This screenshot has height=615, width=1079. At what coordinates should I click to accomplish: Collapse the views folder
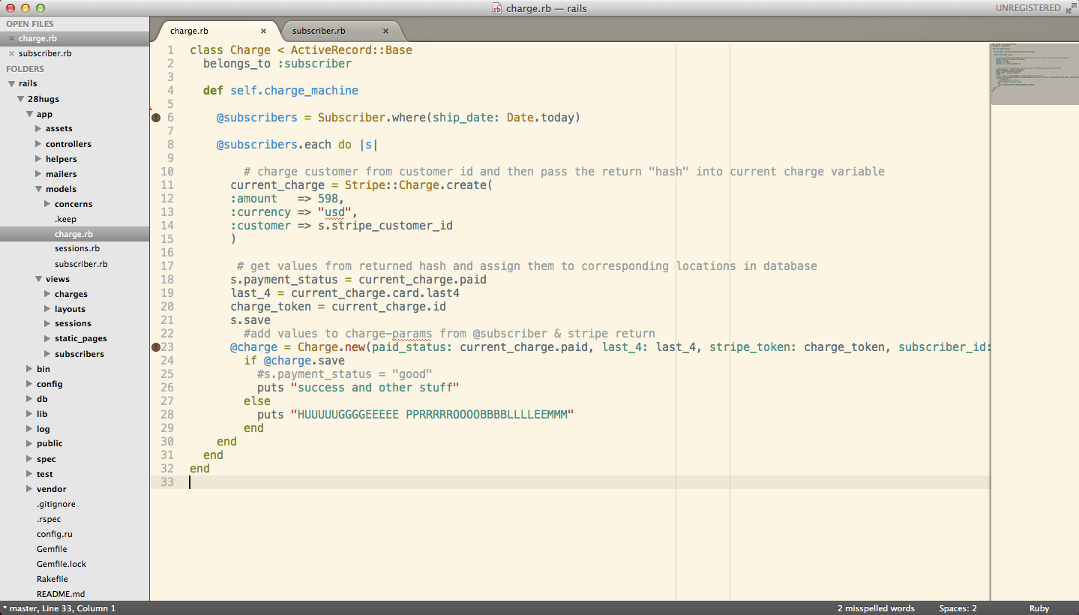[x=38, y=279]
